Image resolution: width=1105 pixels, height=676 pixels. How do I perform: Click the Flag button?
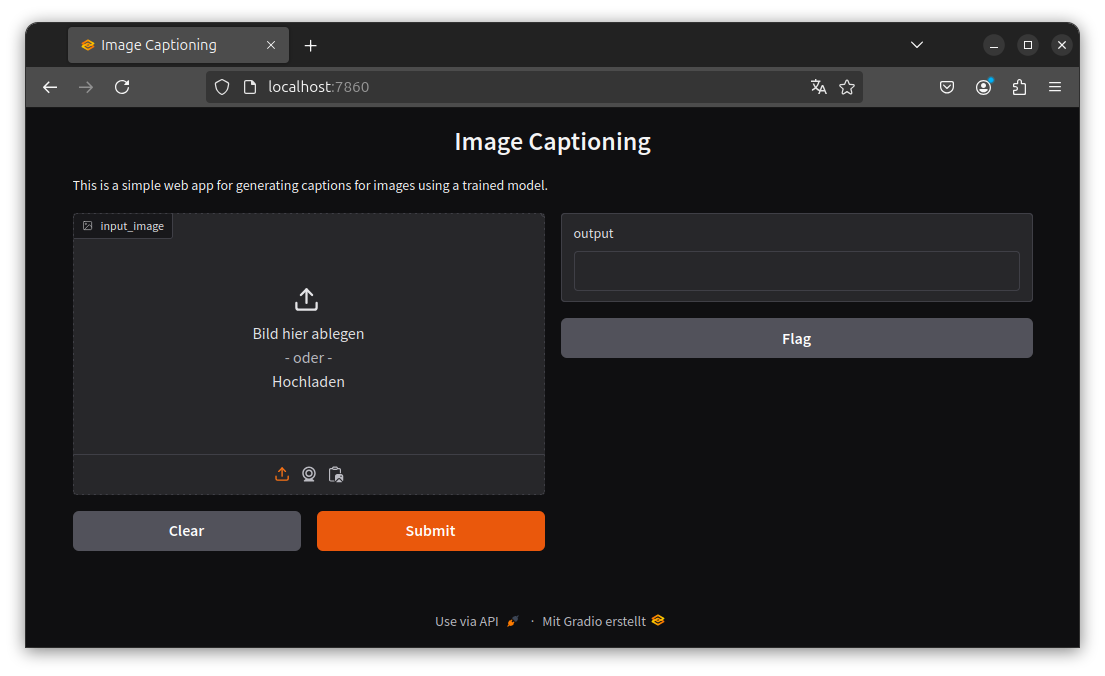(x=796, y=338)
